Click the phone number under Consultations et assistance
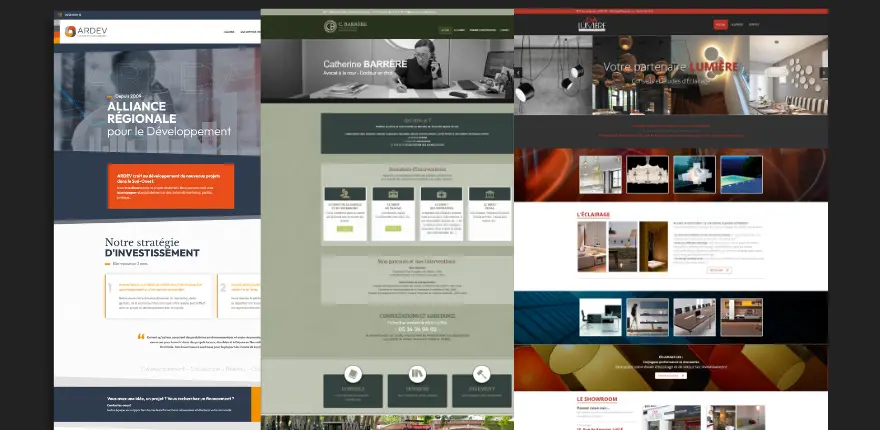880x430 pixels. [417, 330]
